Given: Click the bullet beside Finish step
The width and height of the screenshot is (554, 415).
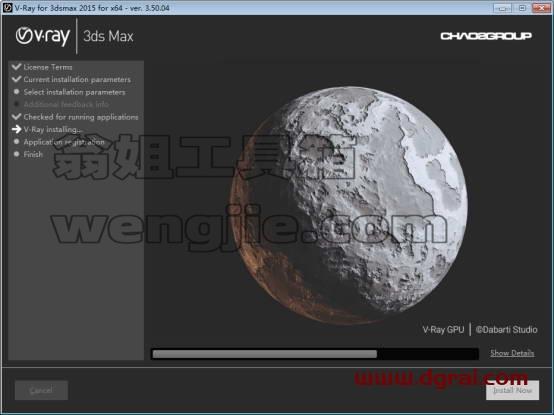Looking at the screenshot, I should (x=16, y=154).
